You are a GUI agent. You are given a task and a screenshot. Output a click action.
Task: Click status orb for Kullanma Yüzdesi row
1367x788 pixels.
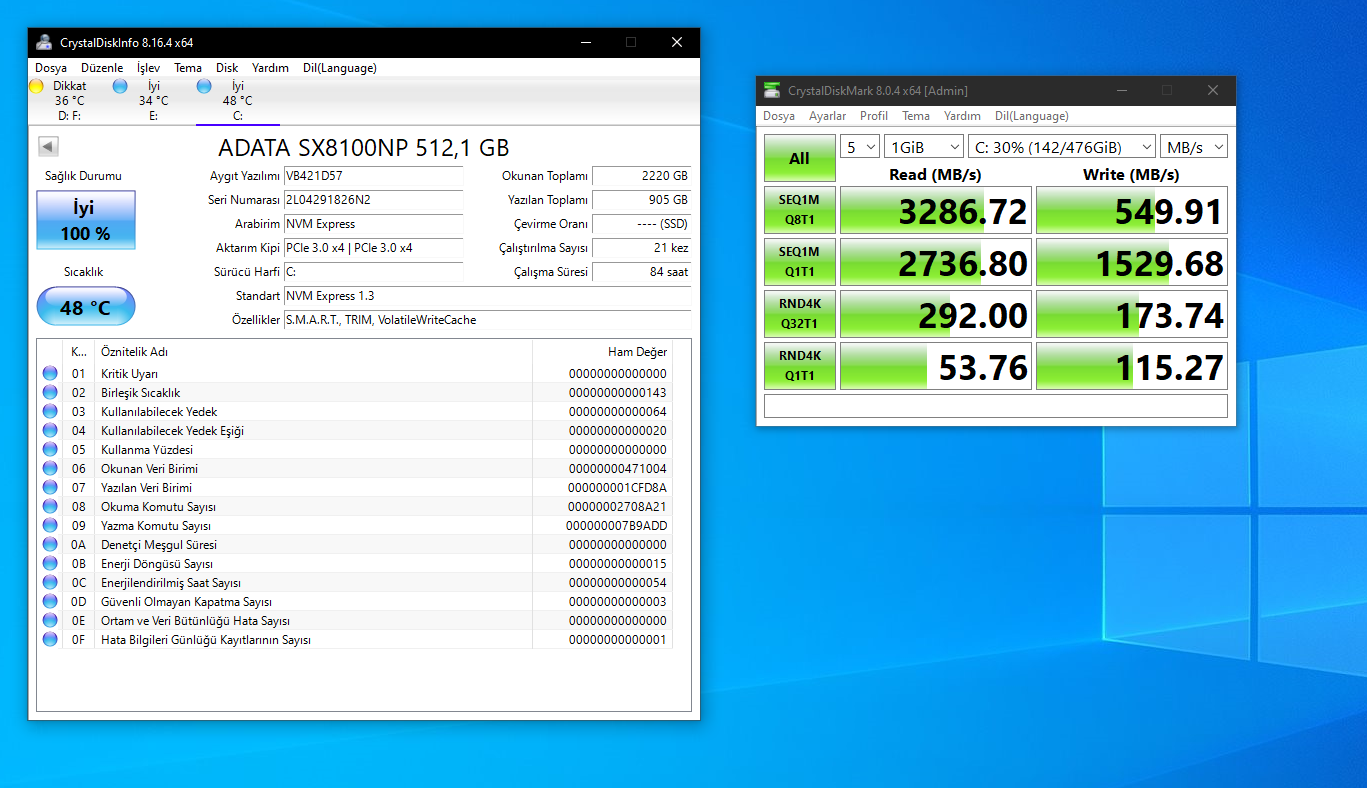[x=50, y=450]
